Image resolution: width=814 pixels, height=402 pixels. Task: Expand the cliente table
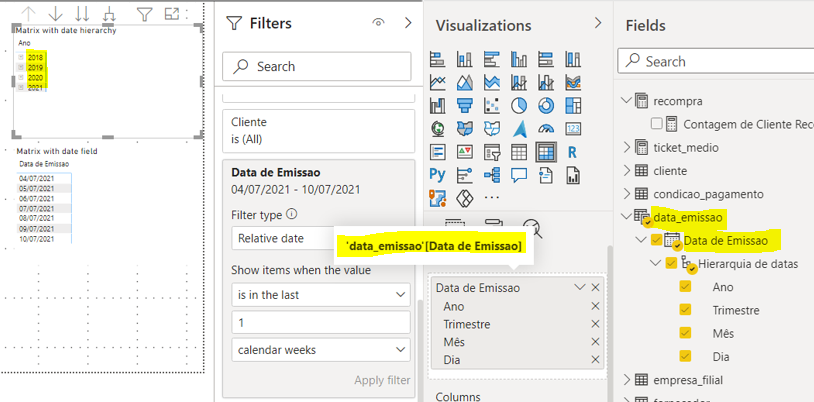pyautogui.click(x=628, y=171)
